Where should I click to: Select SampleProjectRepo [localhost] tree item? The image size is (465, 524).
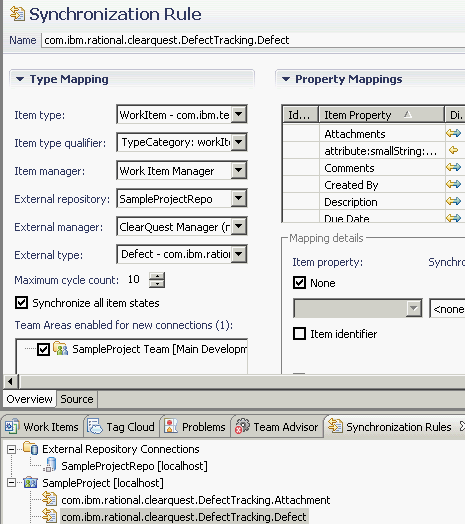134,466
